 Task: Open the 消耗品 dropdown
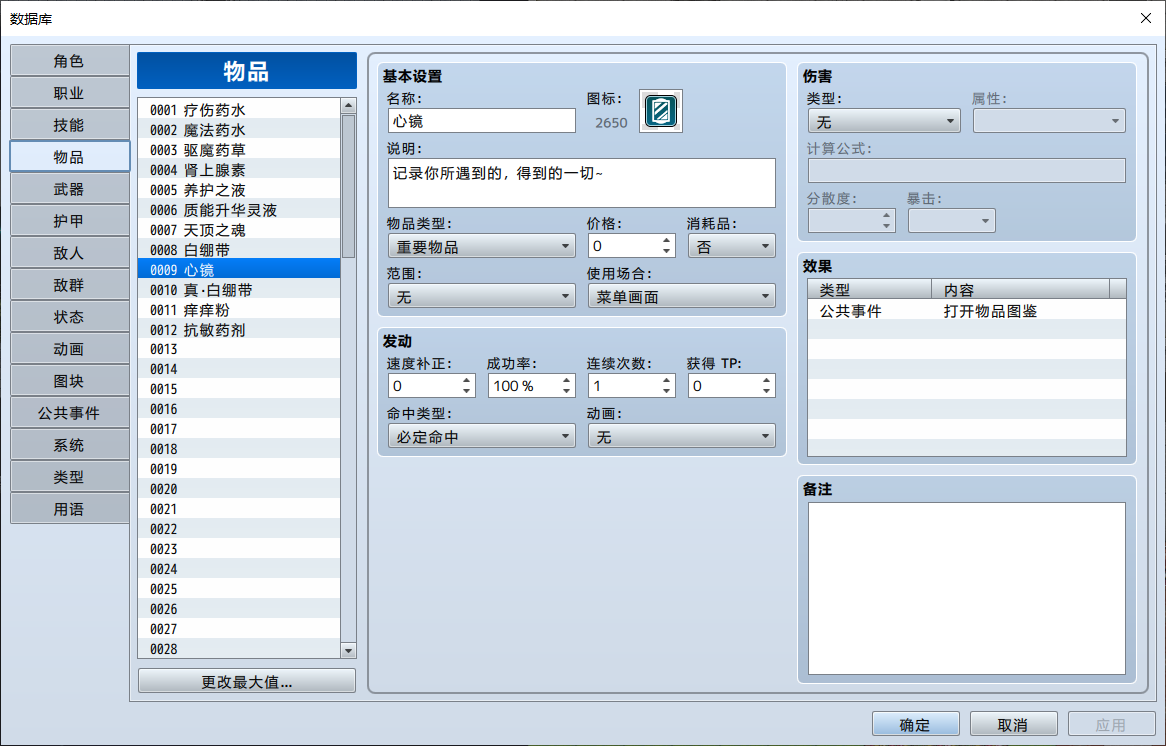pyautogui.click(x=731, y=246)
